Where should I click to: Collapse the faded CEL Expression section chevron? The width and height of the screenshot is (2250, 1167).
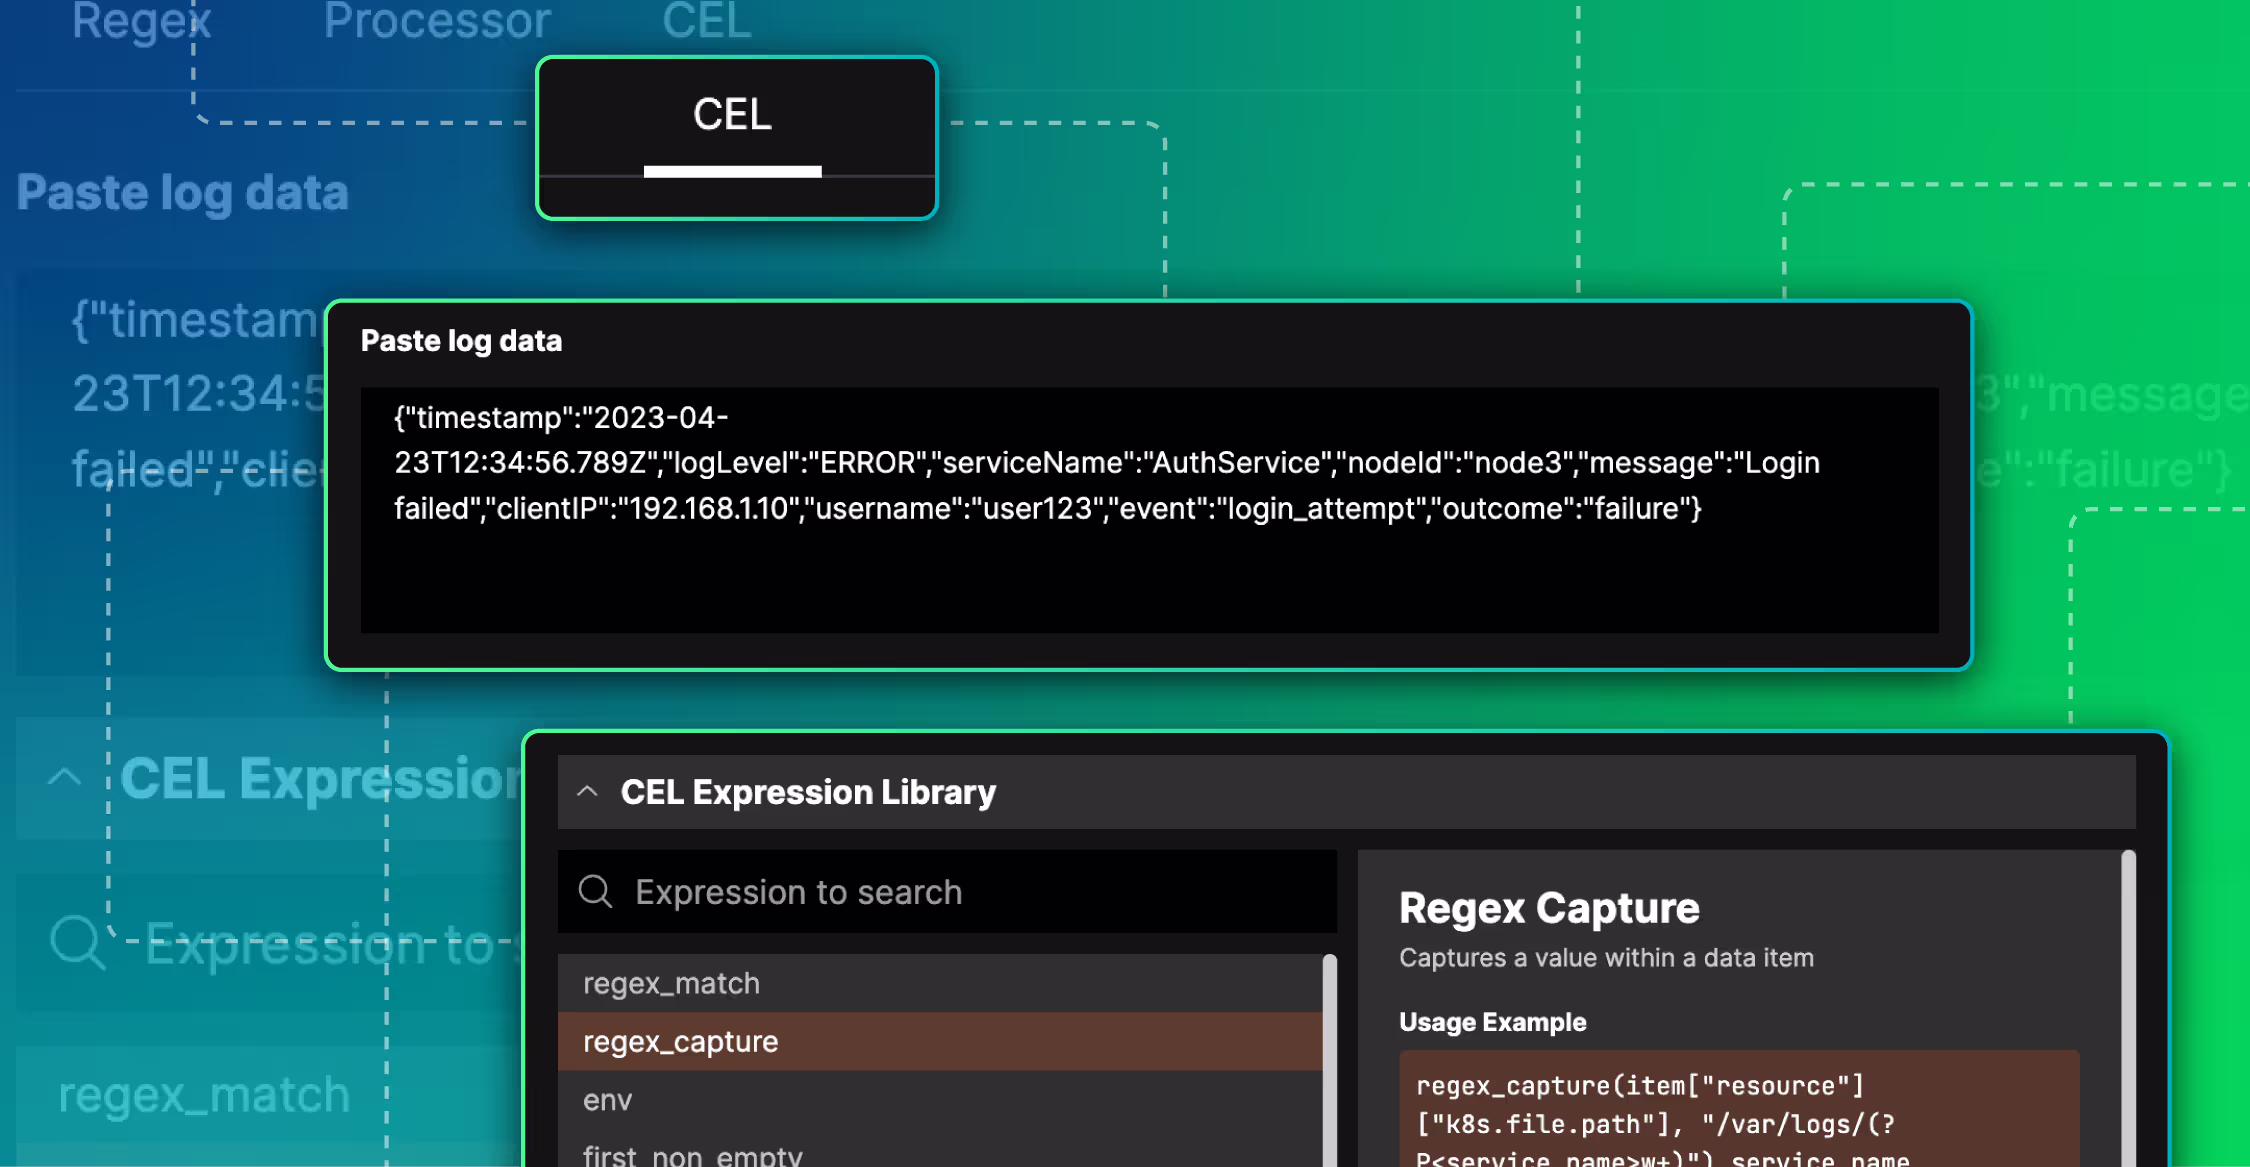pyautogui.click(x=65, y=778)
